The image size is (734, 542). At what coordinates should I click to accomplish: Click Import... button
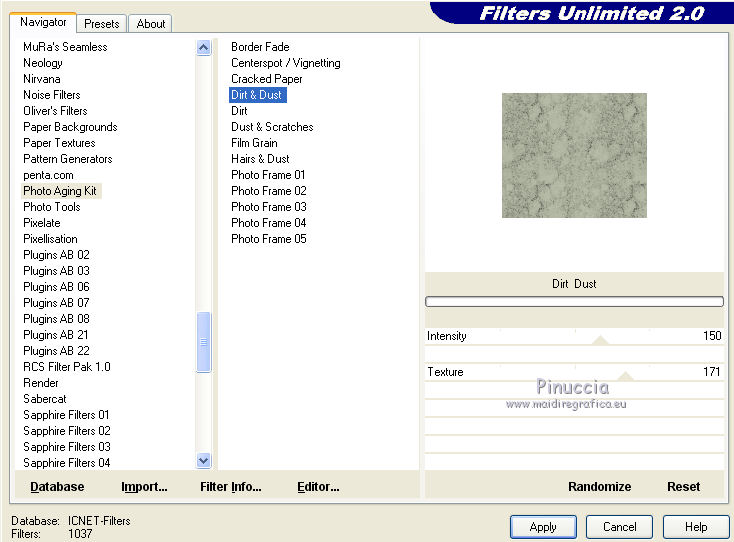(144, 487)
